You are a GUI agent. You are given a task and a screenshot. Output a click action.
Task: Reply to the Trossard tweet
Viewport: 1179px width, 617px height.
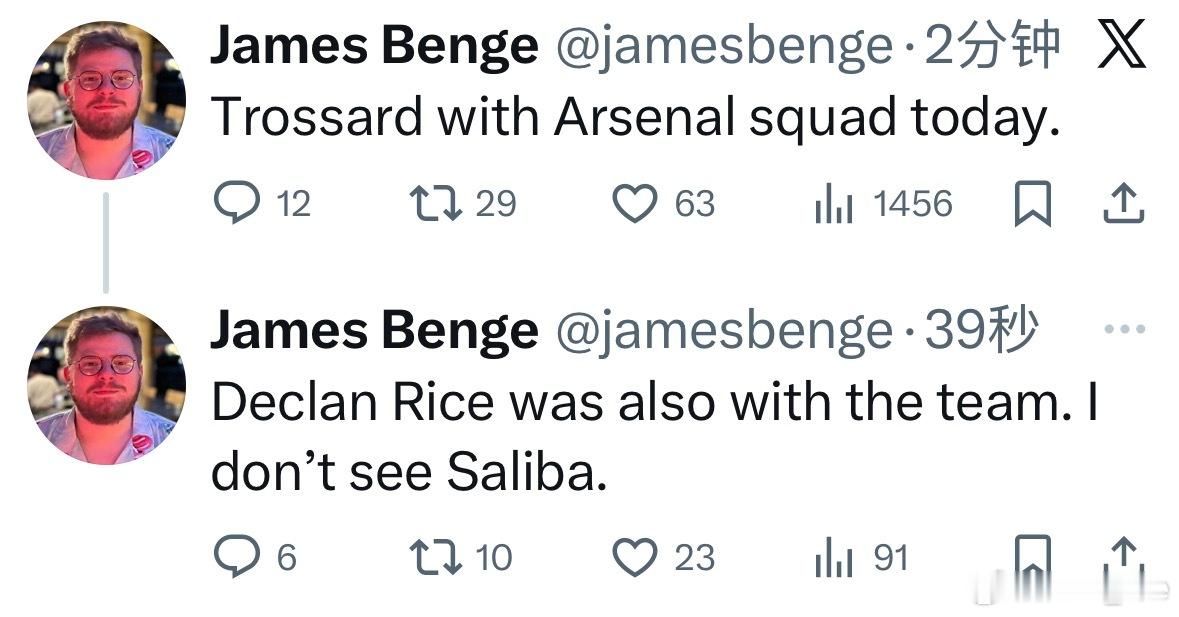point(236,205)
